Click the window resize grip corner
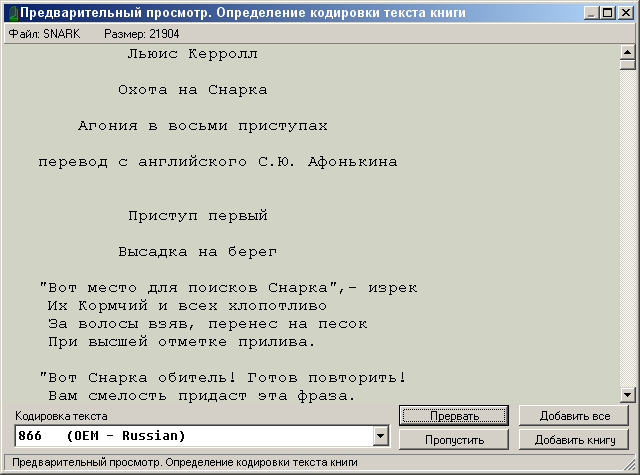Viewport: 640px width, 475px height. (630, 464)
